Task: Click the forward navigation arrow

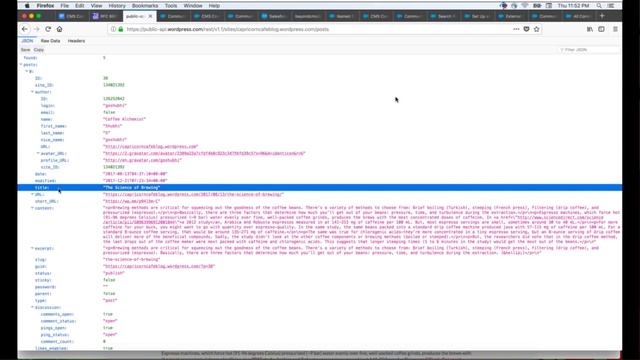Action: point(36,29)
